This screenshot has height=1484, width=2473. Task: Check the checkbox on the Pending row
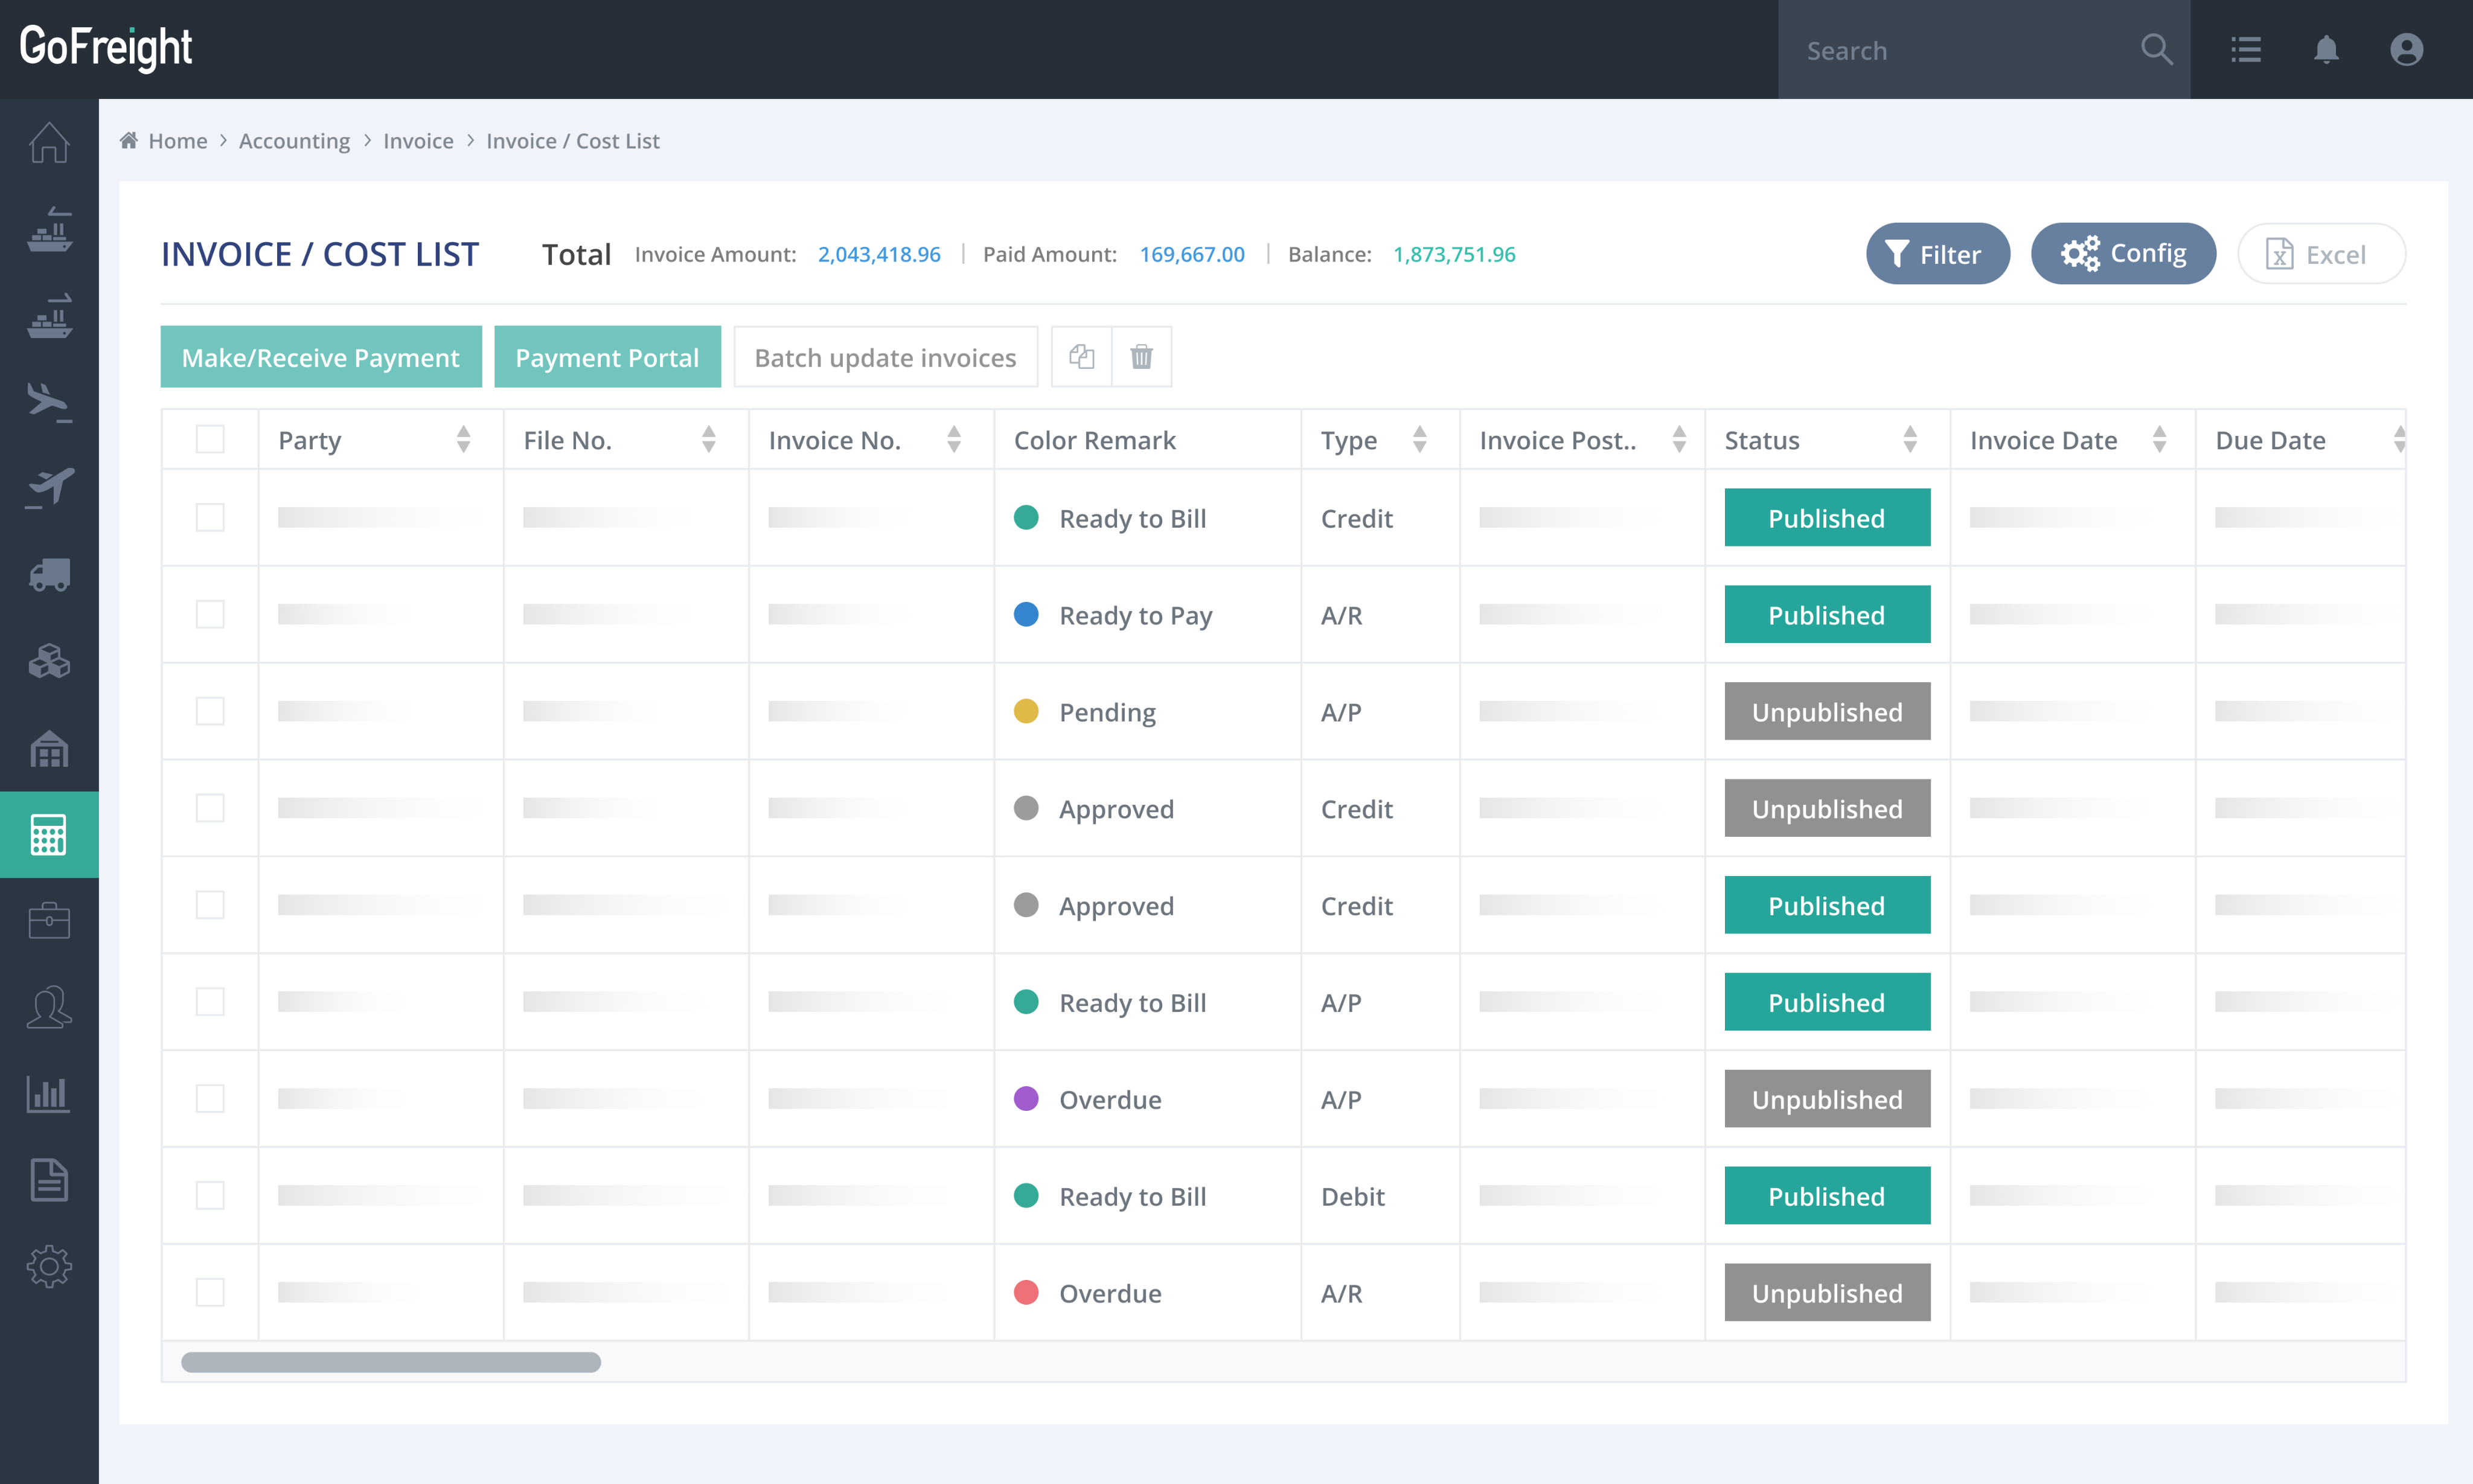point(210,711)
